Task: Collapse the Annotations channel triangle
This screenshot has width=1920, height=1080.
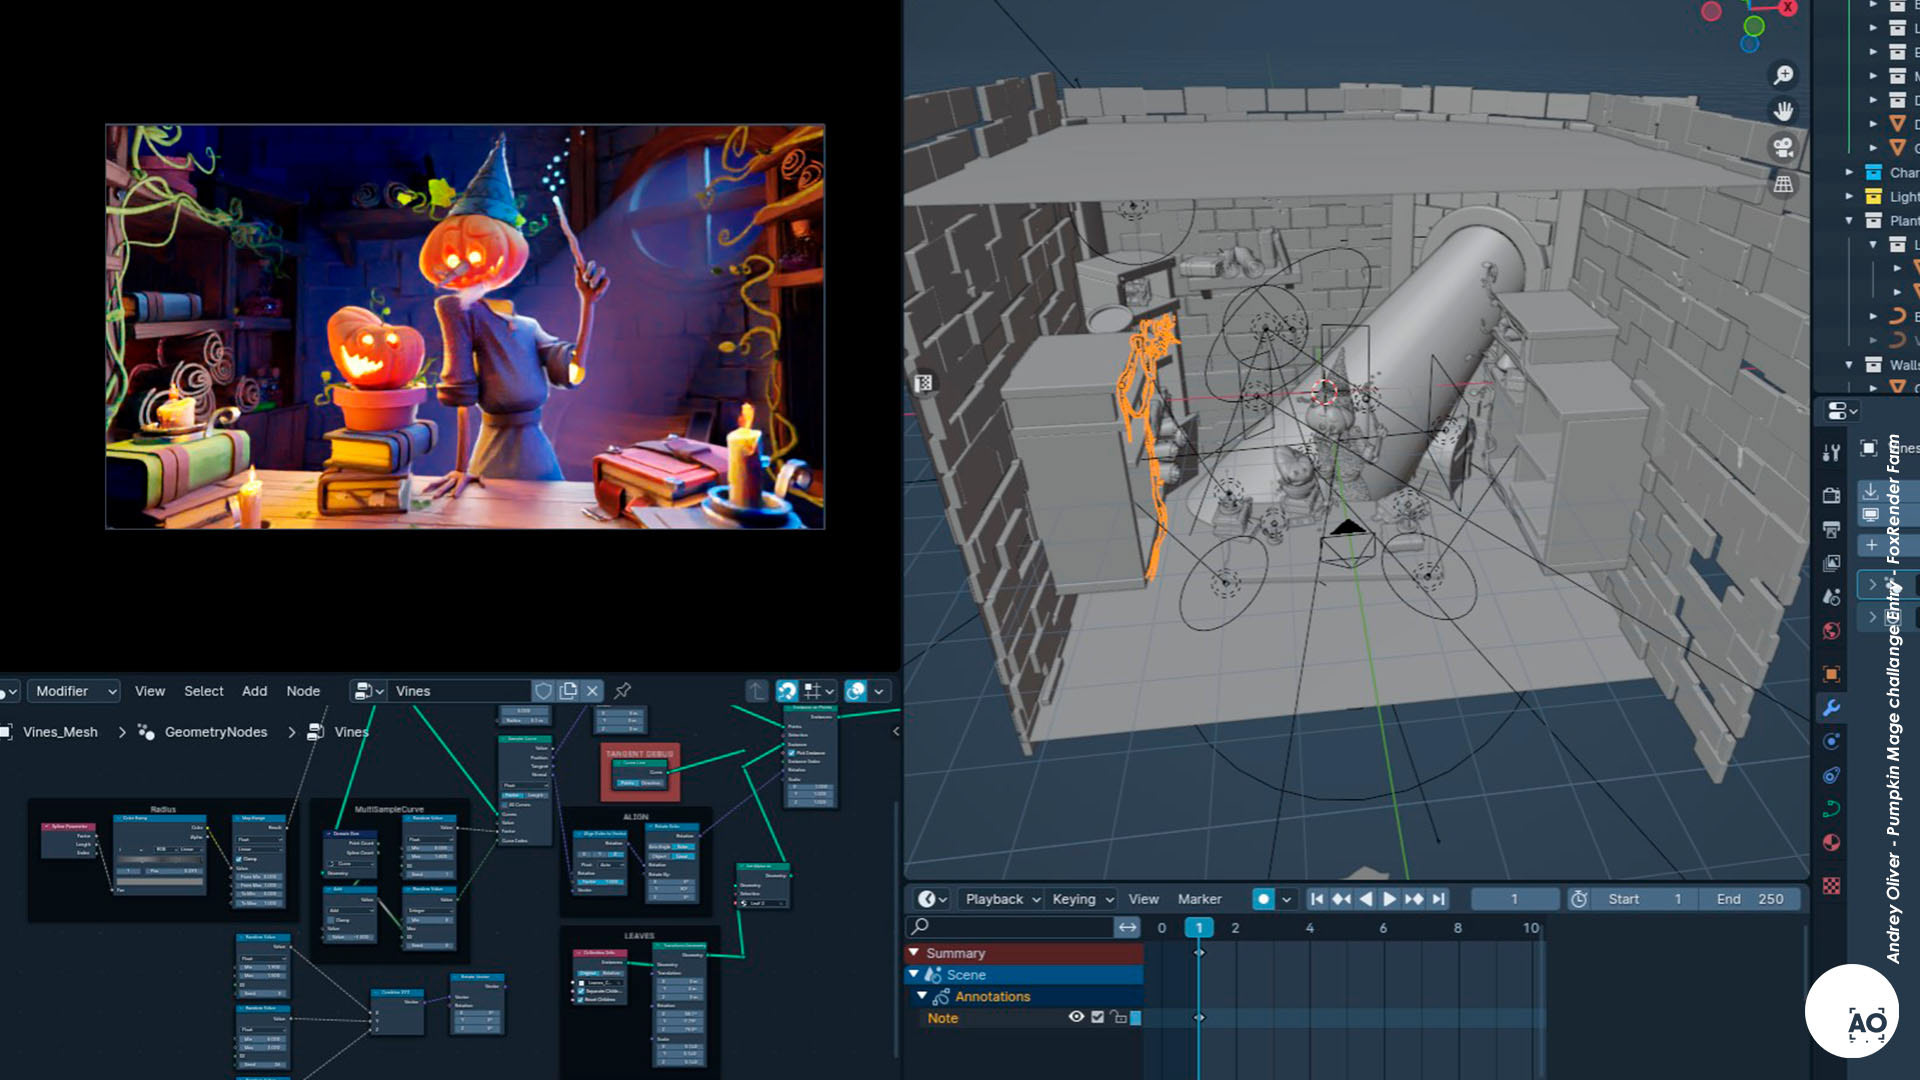Action: [922, 996]
